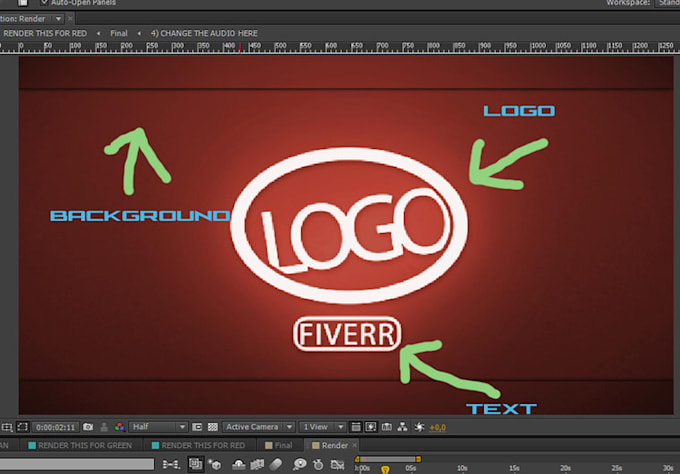Toggle the Pixel Aspect Ratio Correction icon

(356, 427)
